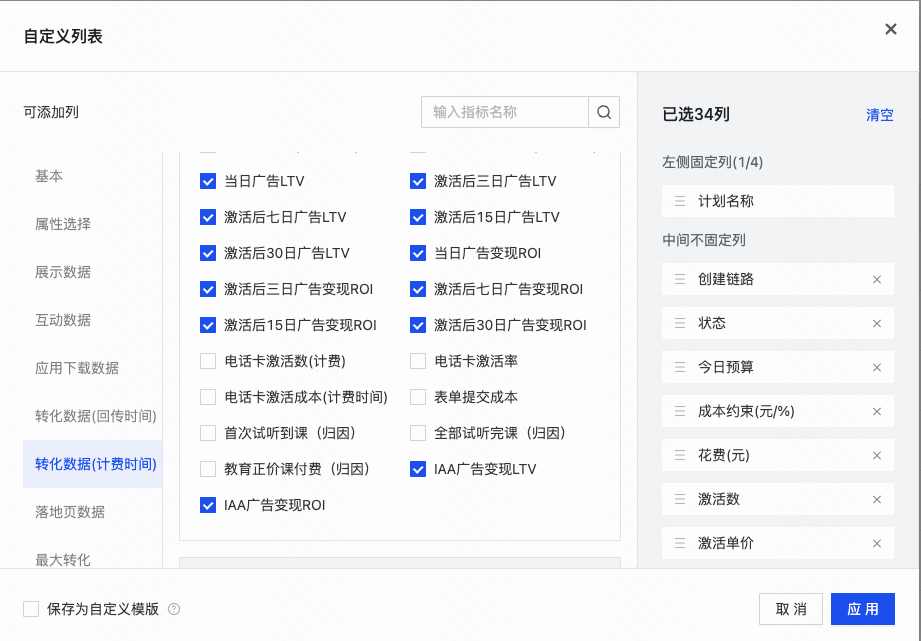
Task: Delete 今日预算 column via X icon
Action: point(877,368)
